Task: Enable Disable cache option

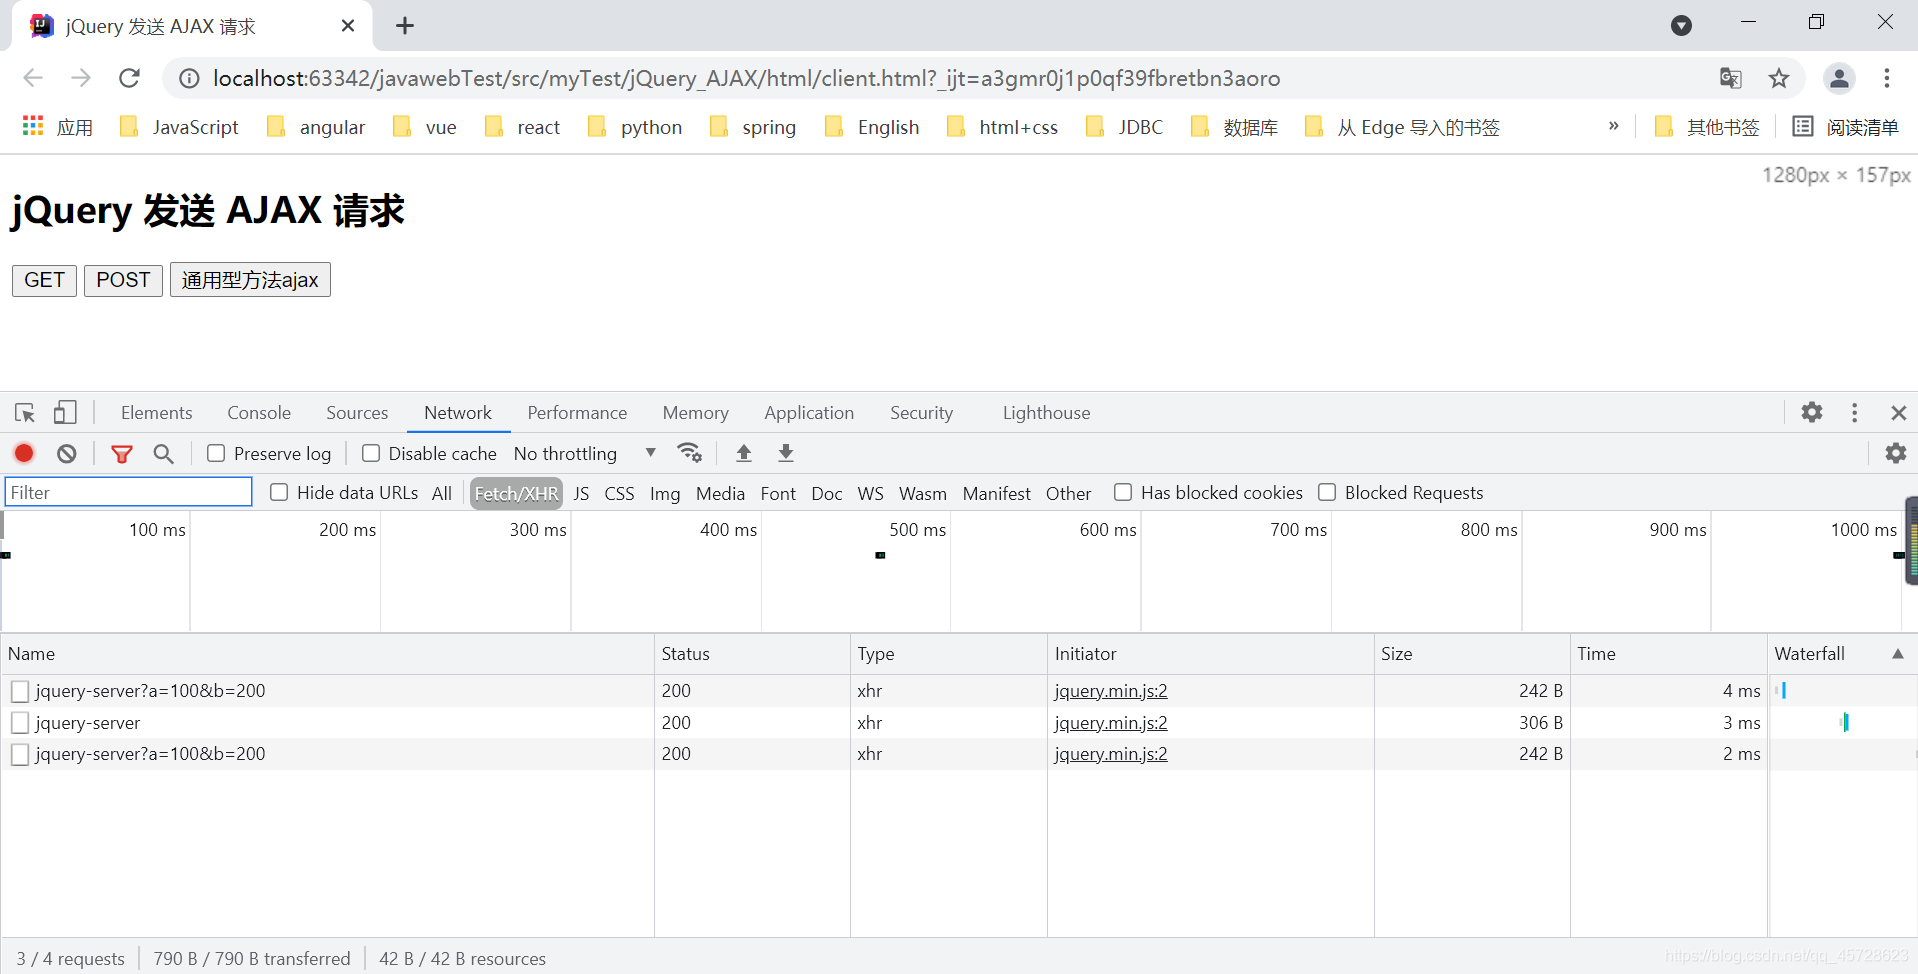Action: point(370,453)
